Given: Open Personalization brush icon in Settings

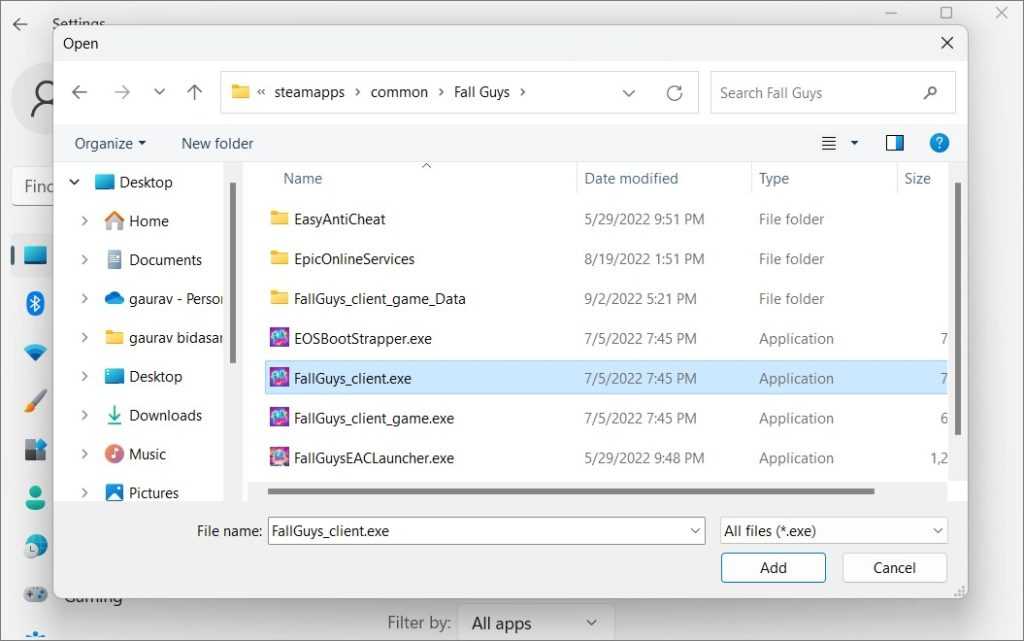Looking at the screenshot, I should [35, 401].
